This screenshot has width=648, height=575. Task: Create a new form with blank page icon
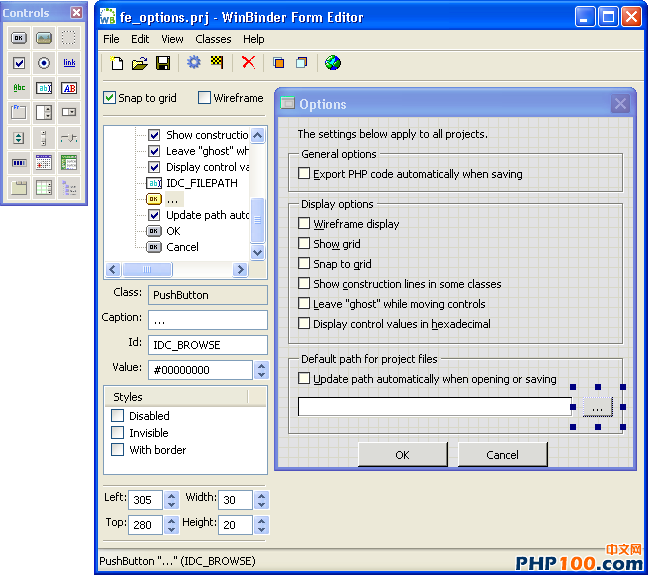click(x=117, y=63)
